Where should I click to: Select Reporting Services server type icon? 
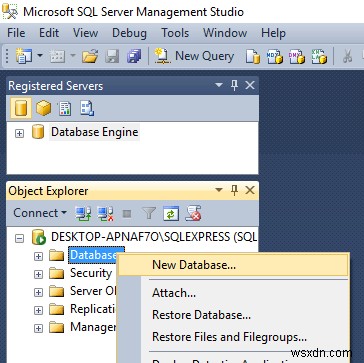coord(65,108)
